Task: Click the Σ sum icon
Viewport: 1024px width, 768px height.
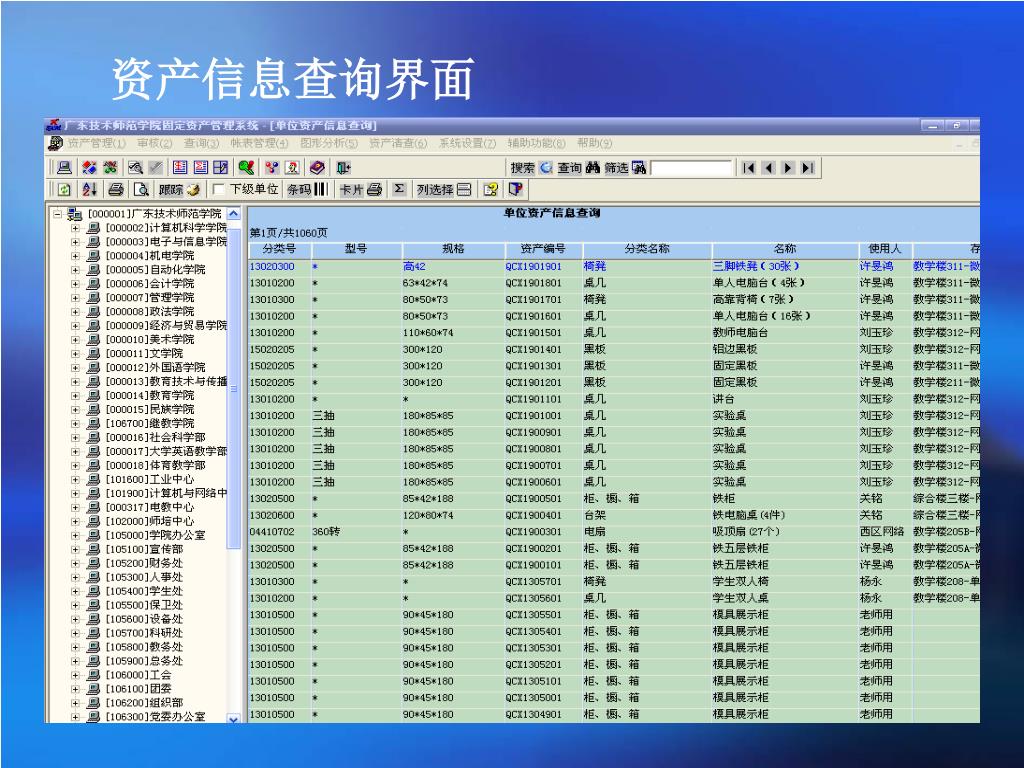Action: click(399, 189)
